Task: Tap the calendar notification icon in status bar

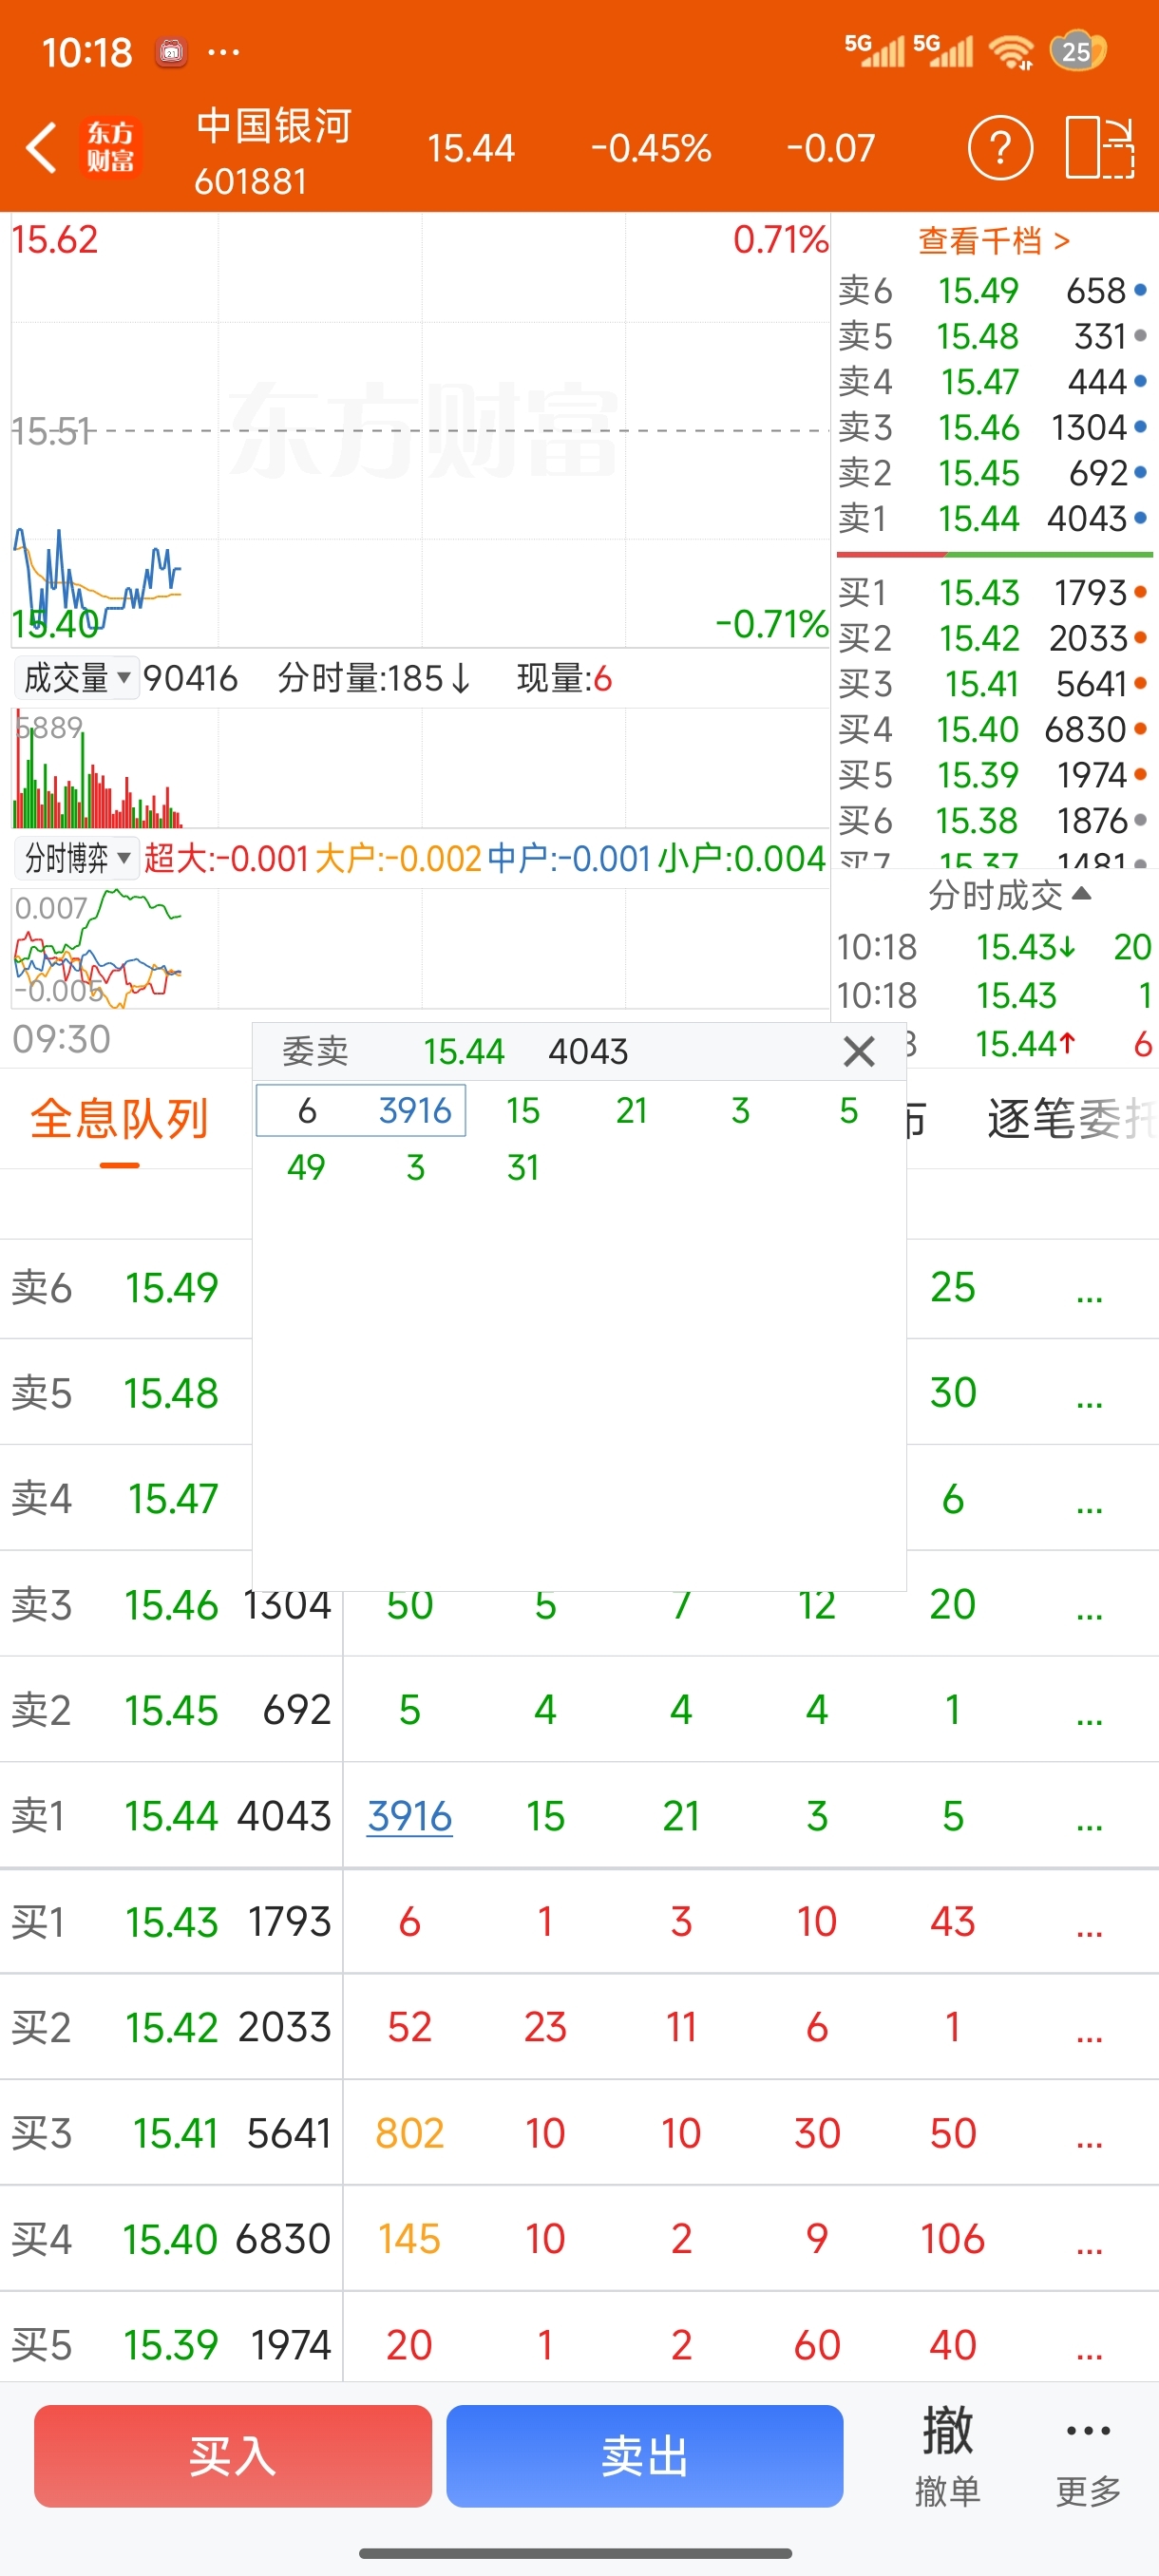Action: [x=171, y=51]
